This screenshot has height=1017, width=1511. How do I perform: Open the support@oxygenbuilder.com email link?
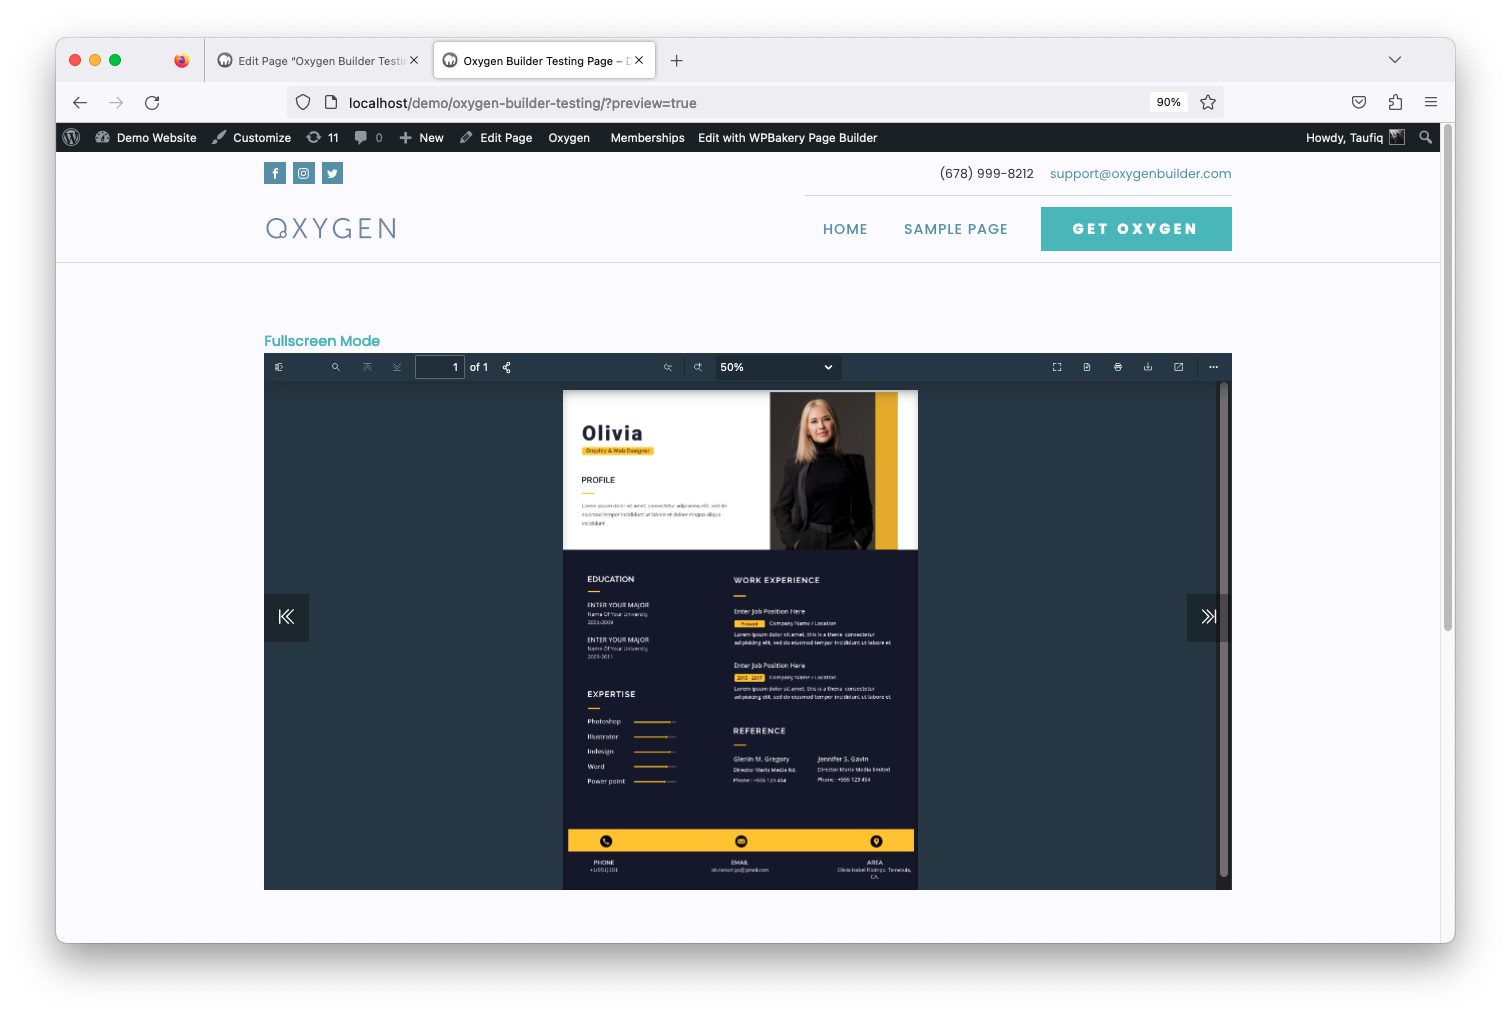point(1140,173)
